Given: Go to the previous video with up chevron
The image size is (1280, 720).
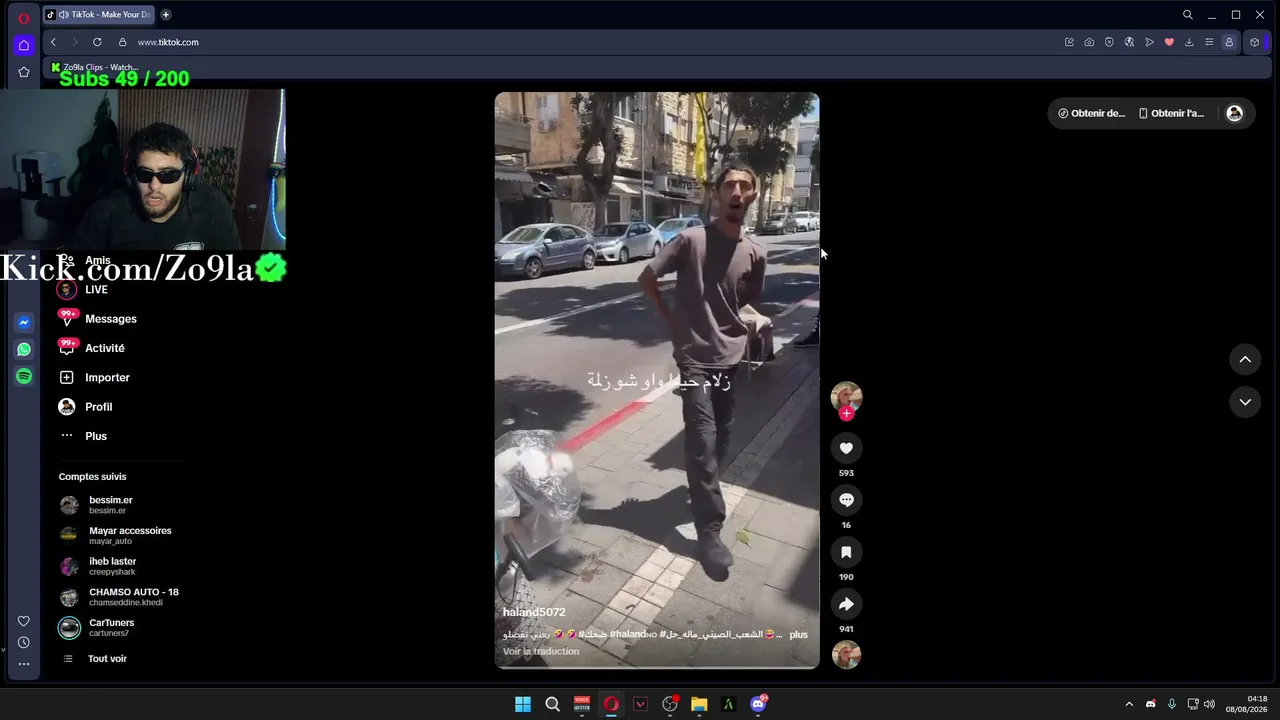Looking at the screenshot, I should click(1245, 359).
